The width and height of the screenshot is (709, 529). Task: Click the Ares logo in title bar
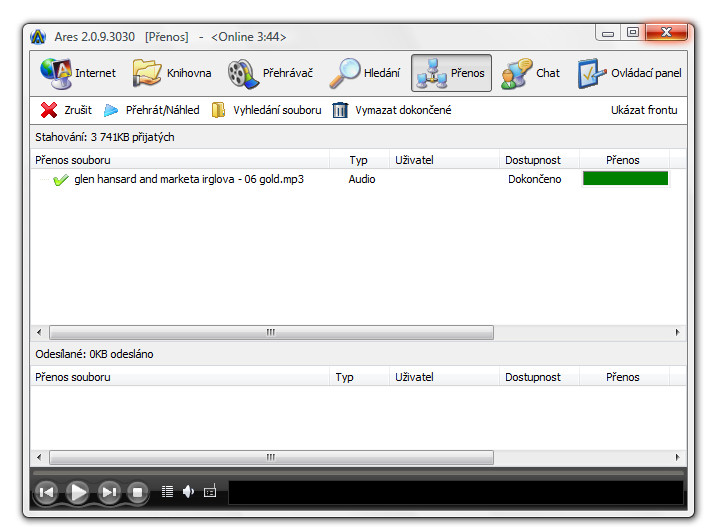click(38, 37)
